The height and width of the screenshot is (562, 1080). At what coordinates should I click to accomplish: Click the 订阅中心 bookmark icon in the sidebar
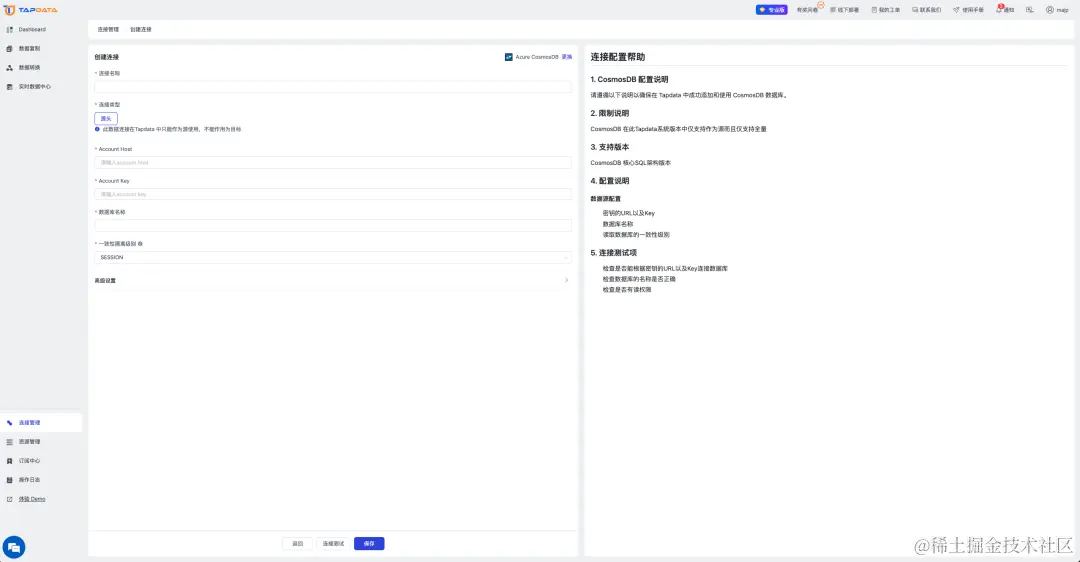click(x=10, y=461)
